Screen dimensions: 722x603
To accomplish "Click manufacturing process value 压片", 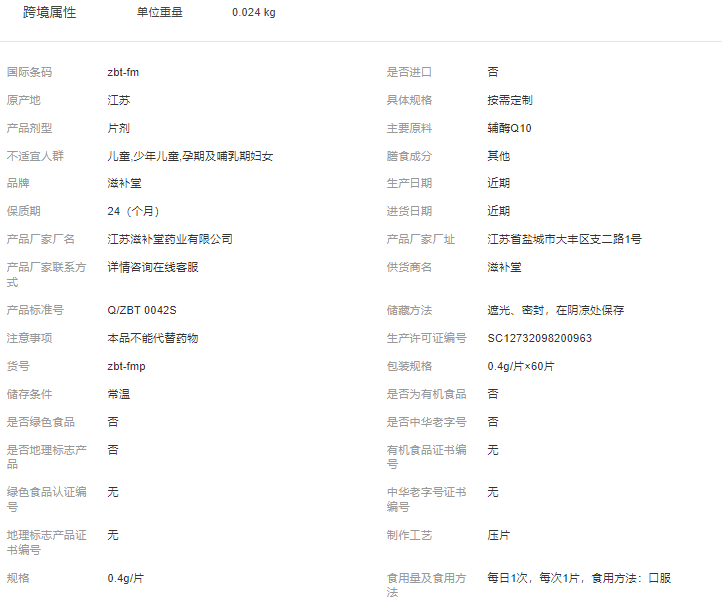I will pos(499,535).
